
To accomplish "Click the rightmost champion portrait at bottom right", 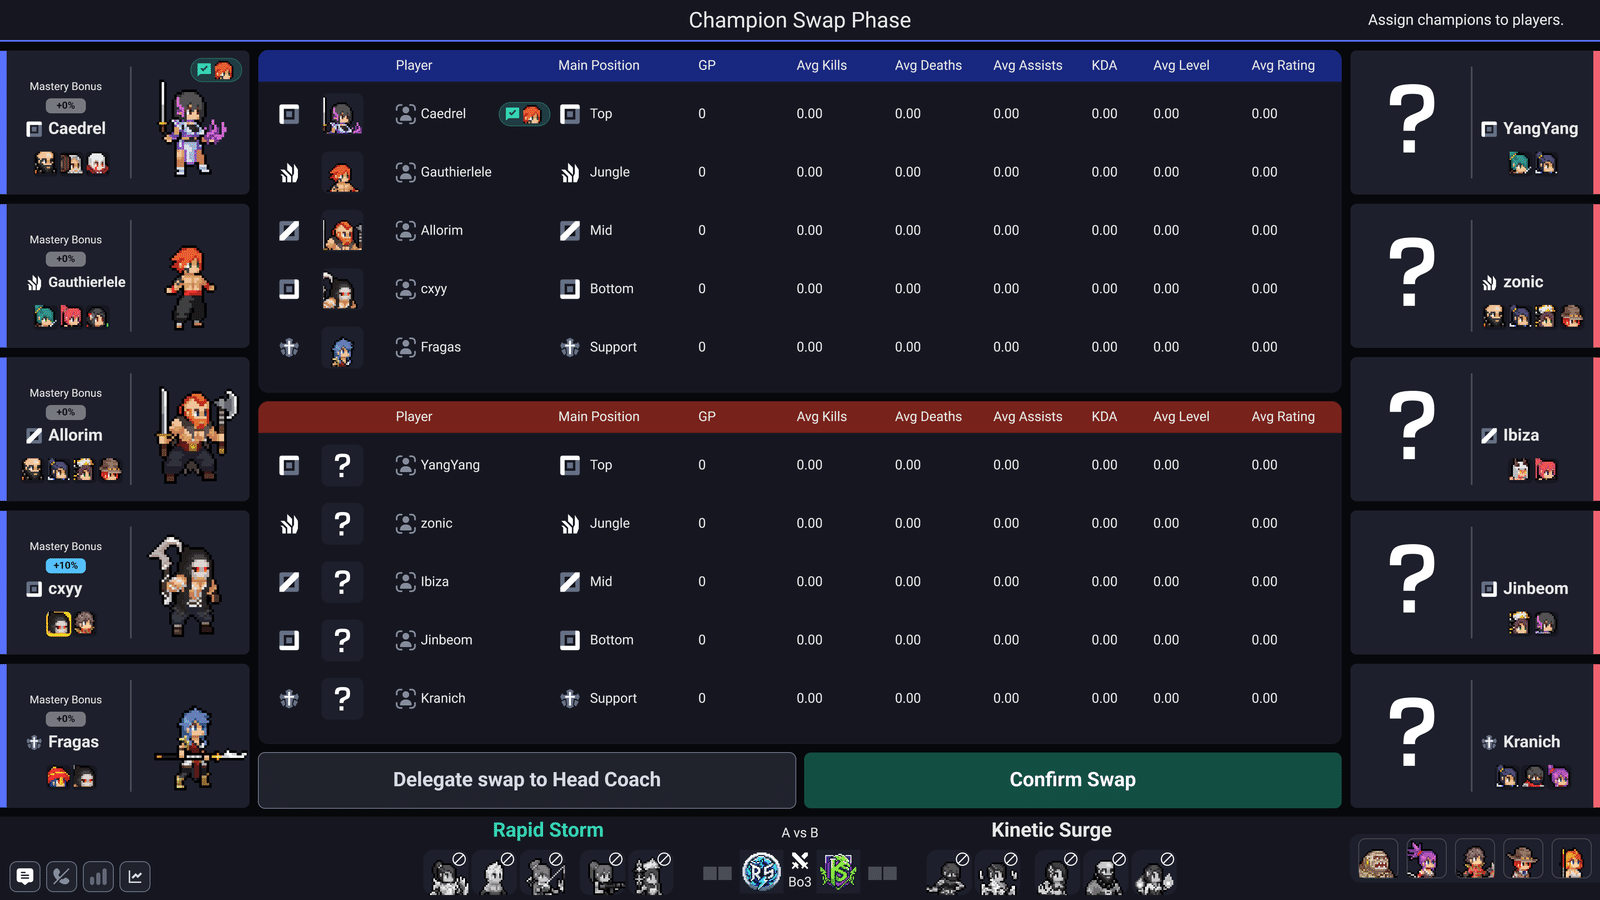I will pos(1571,860).
